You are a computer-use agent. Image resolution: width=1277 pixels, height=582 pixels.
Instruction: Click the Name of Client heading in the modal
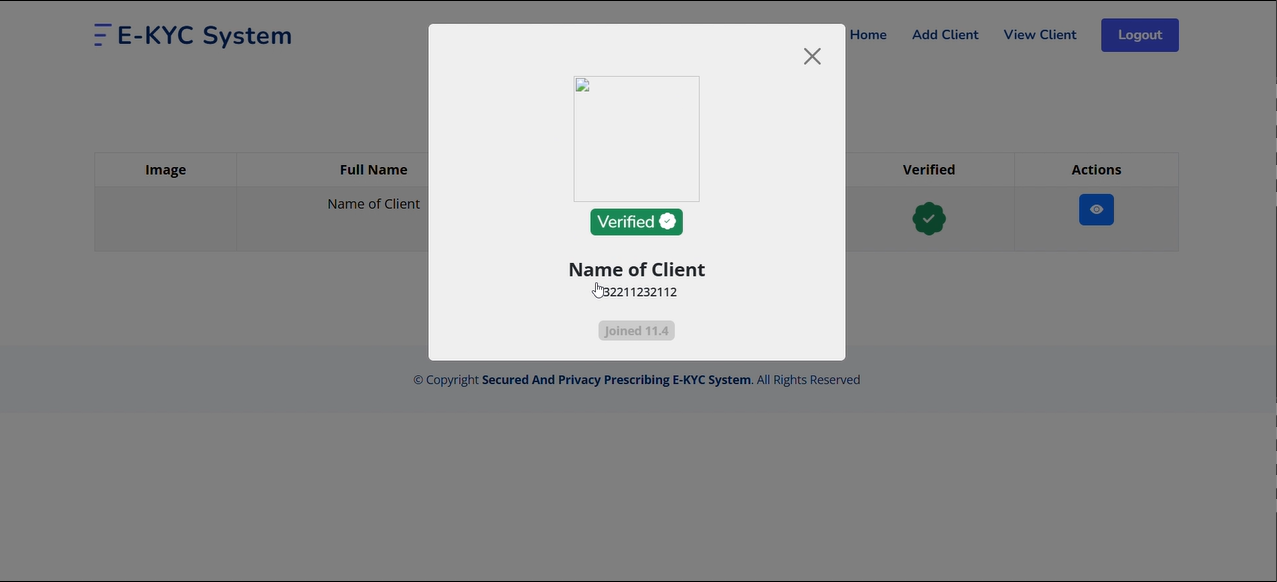(x=636, y=269)
